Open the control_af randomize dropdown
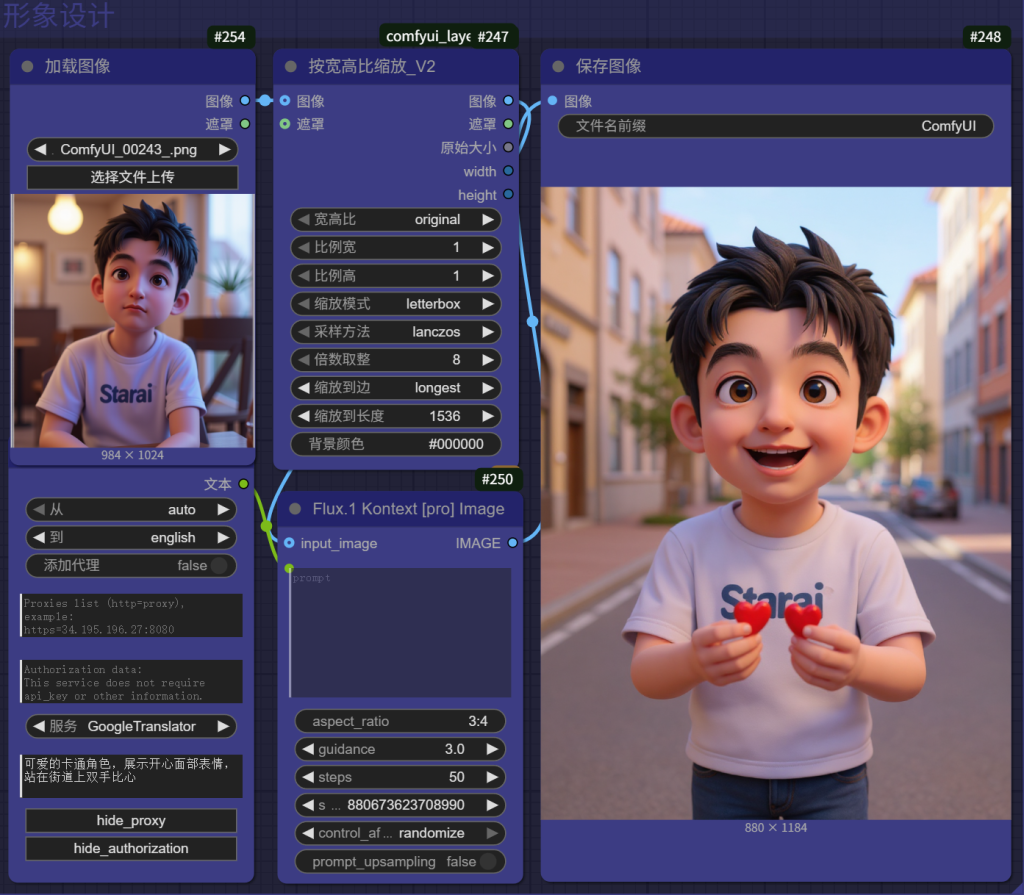The height and width of the screenshot is (895, 1024). (400, 833)
